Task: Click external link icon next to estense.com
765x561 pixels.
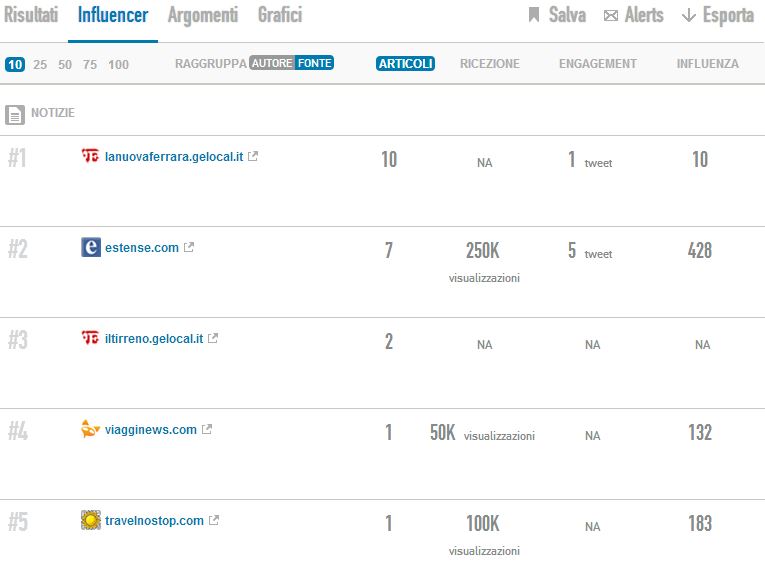Action: tap(189, 247)
